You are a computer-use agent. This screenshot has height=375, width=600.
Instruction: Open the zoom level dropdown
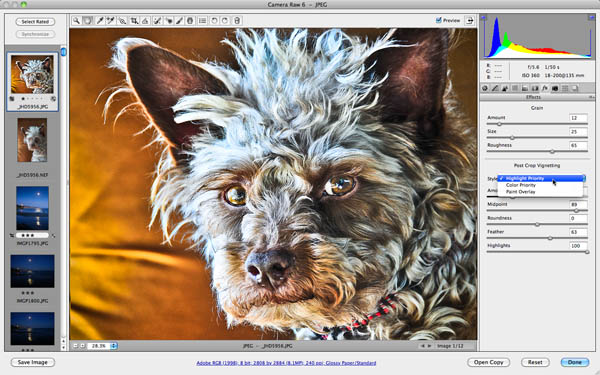(114, 346)
